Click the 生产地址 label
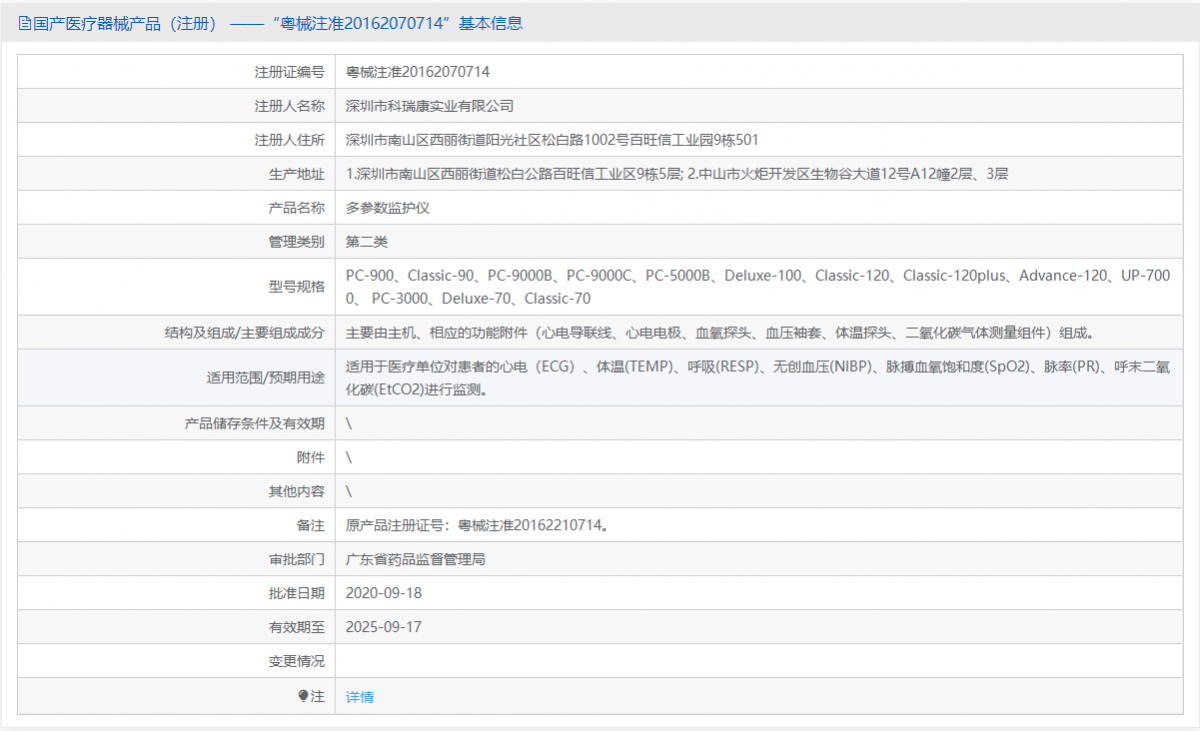The width and height of the screenshot is (1200, 731). pyautogui.click(x=297, y=174)
